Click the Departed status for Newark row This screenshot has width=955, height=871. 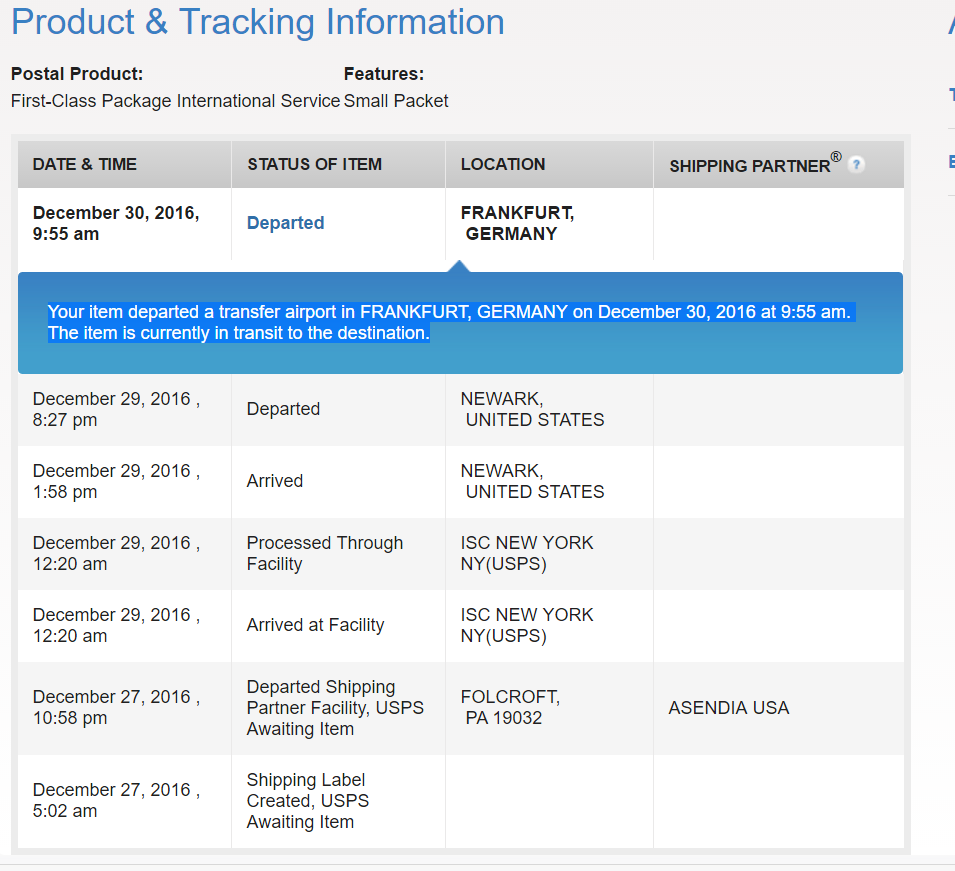283,409
